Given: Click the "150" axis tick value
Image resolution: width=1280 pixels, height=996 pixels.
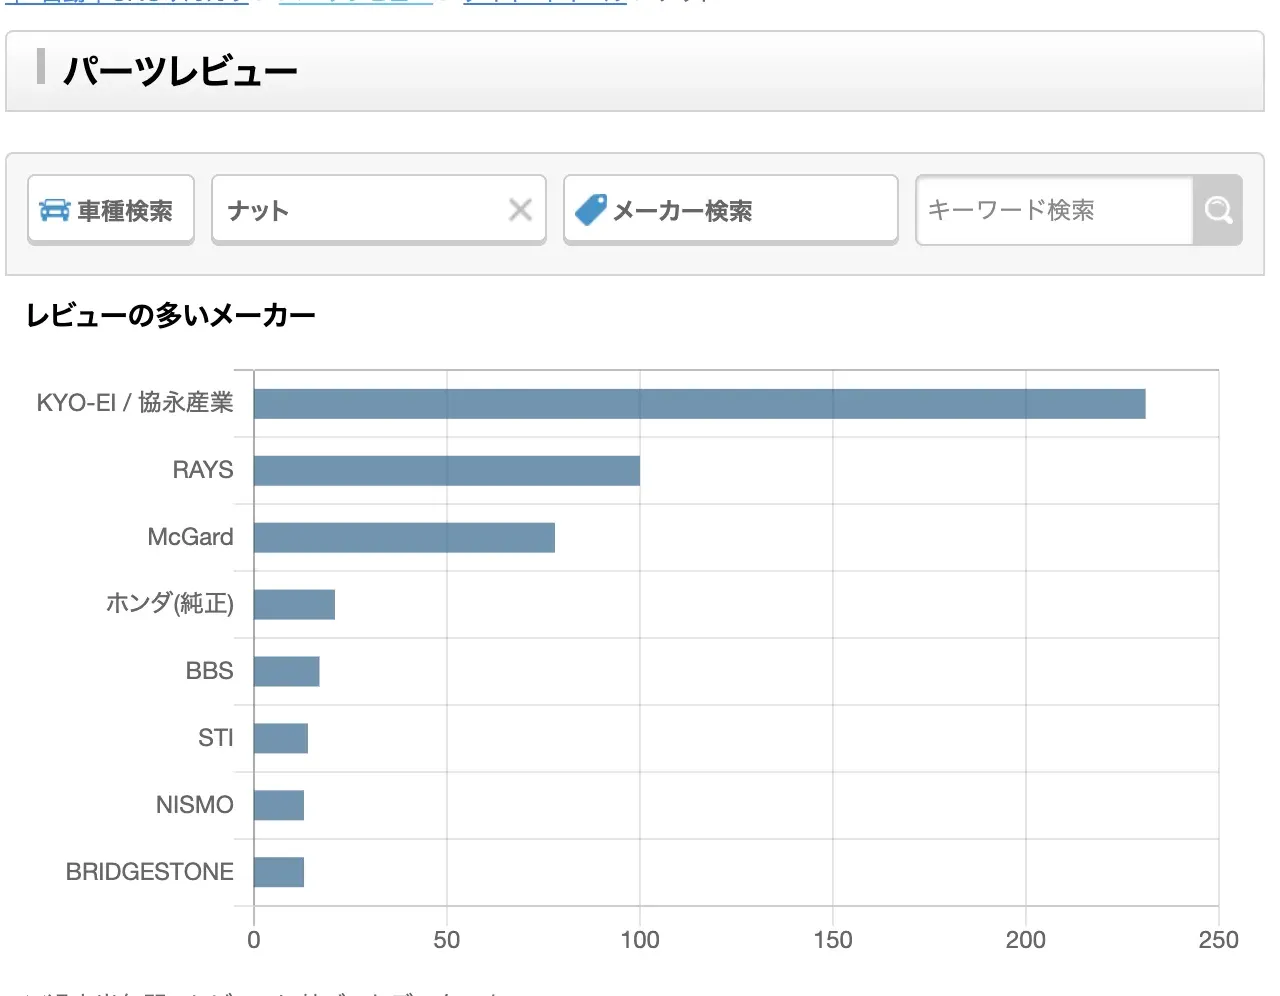Looking at the screenshot, I should pos(833,940).
